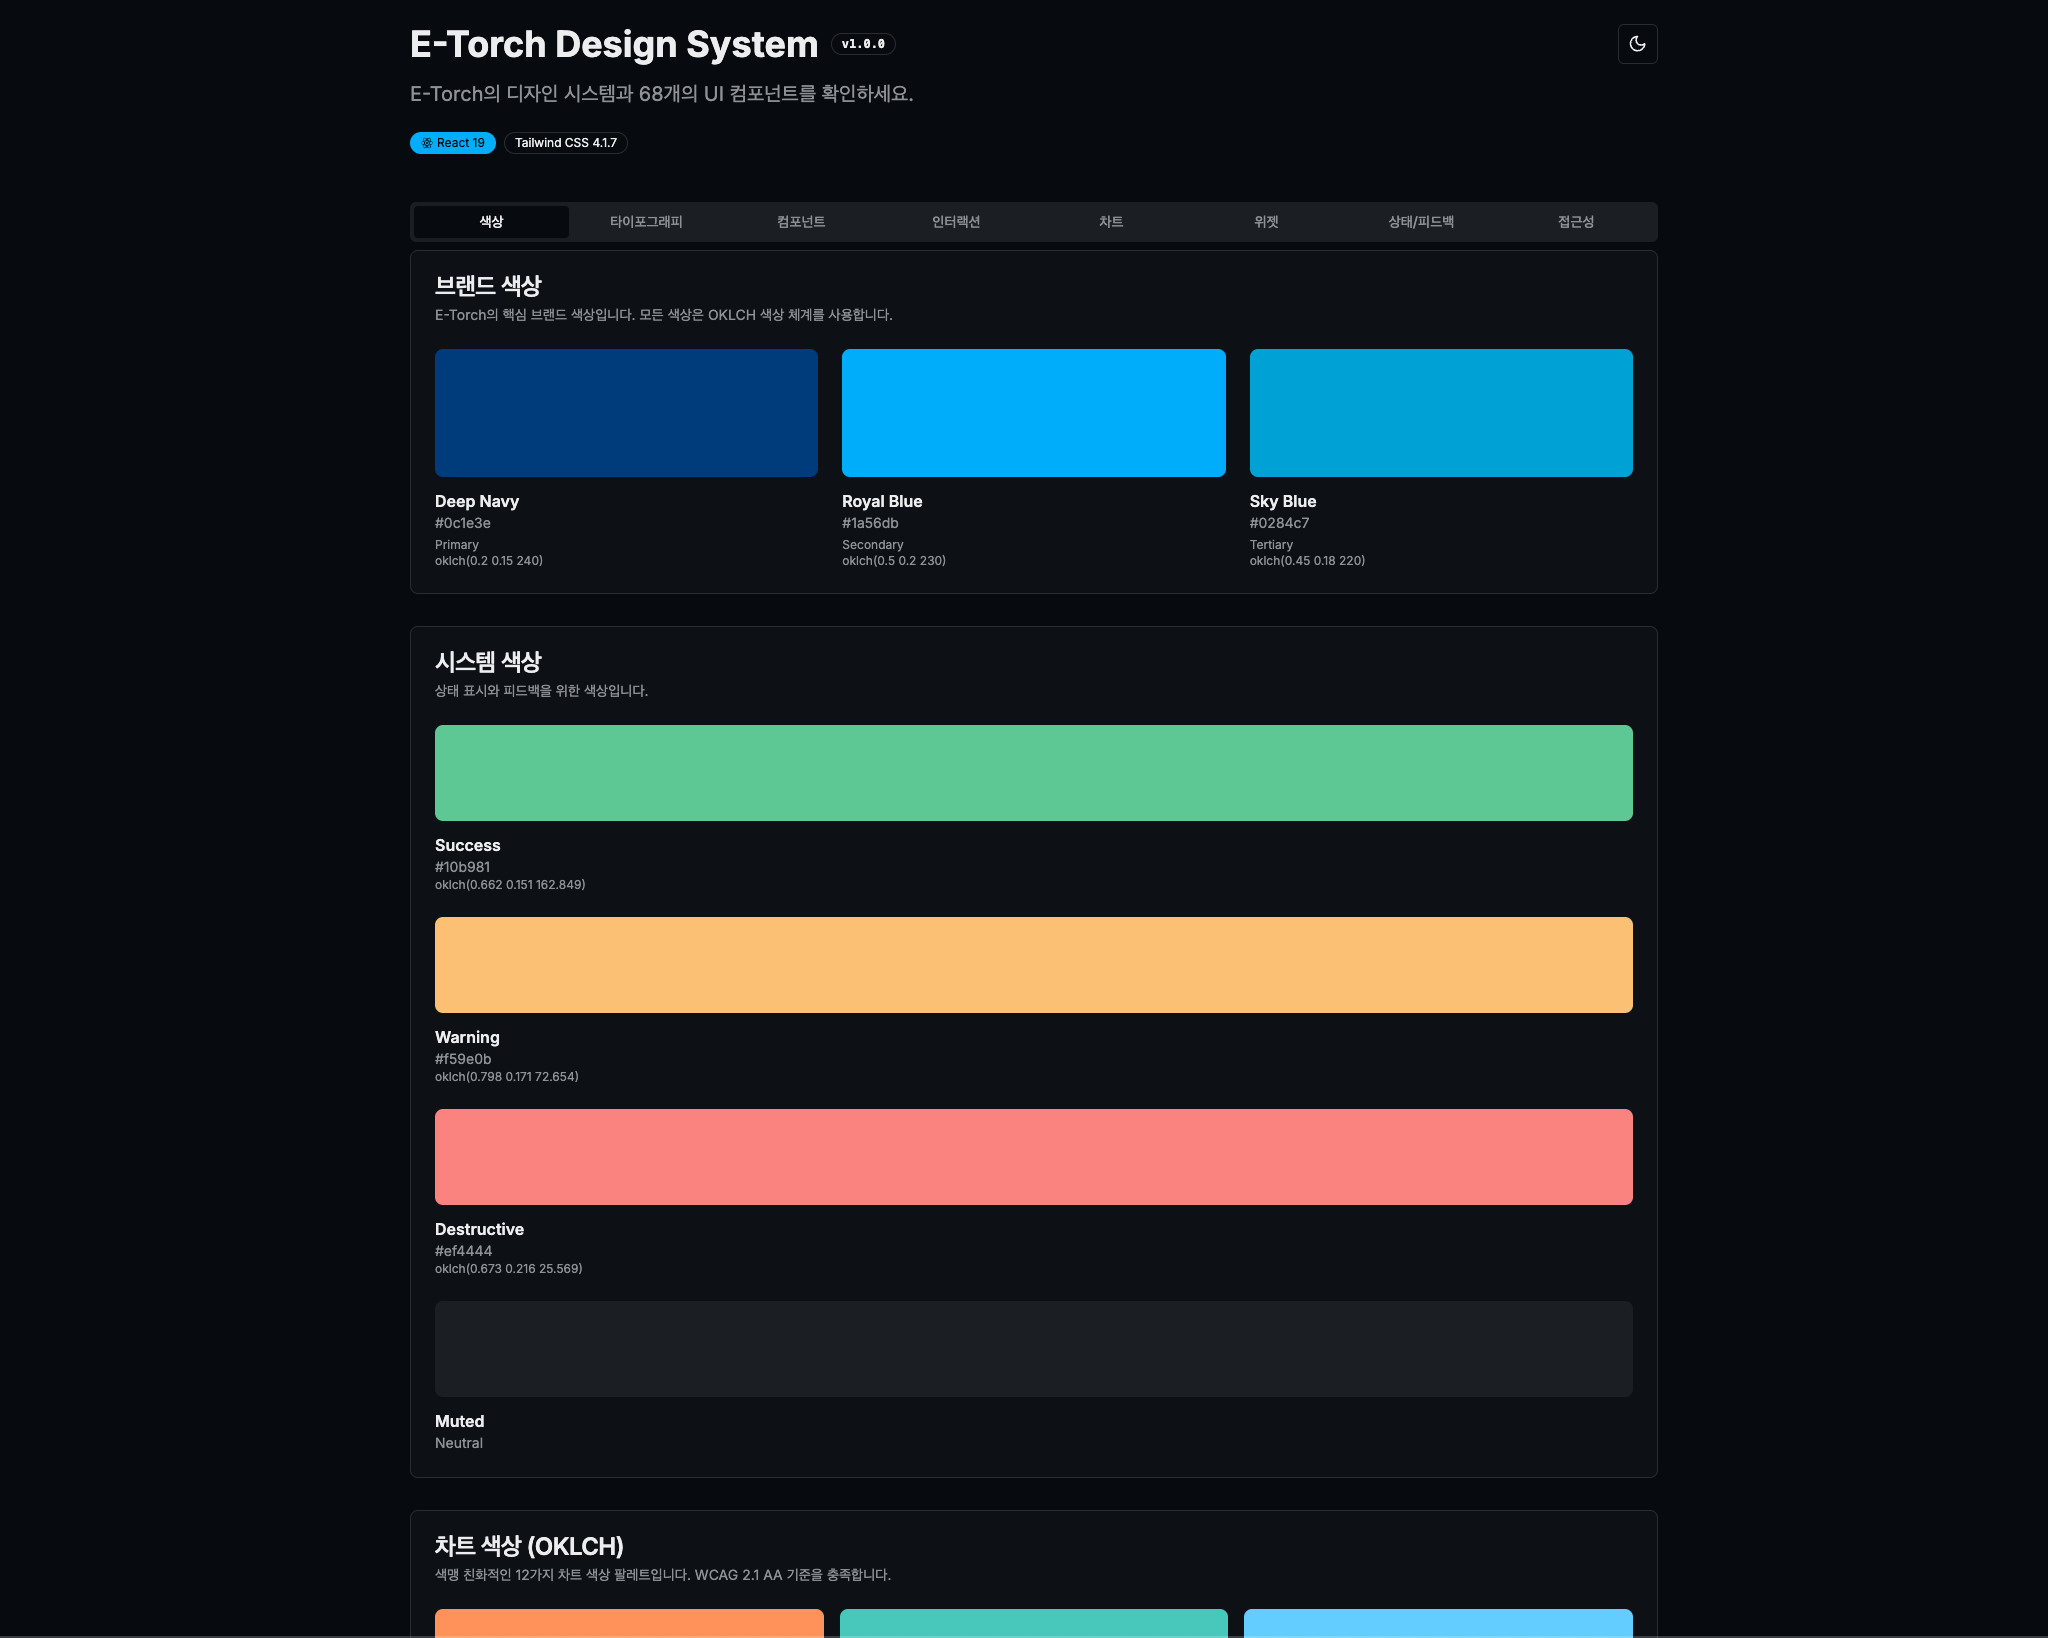Go to the 인터랙션 tab
The height and width of the screenshot is (1638, 2048).
click(956, 222)
